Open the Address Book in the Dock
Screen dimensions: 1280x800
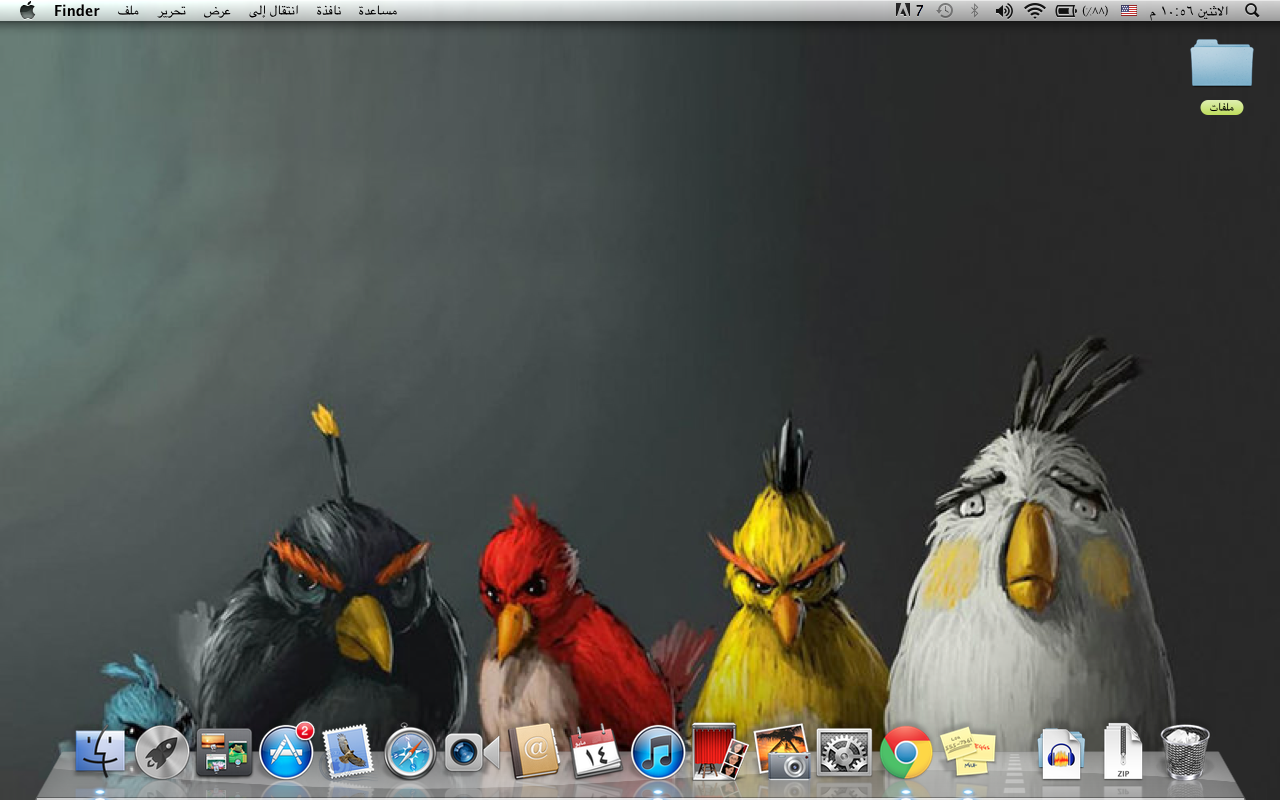[534, 753]
